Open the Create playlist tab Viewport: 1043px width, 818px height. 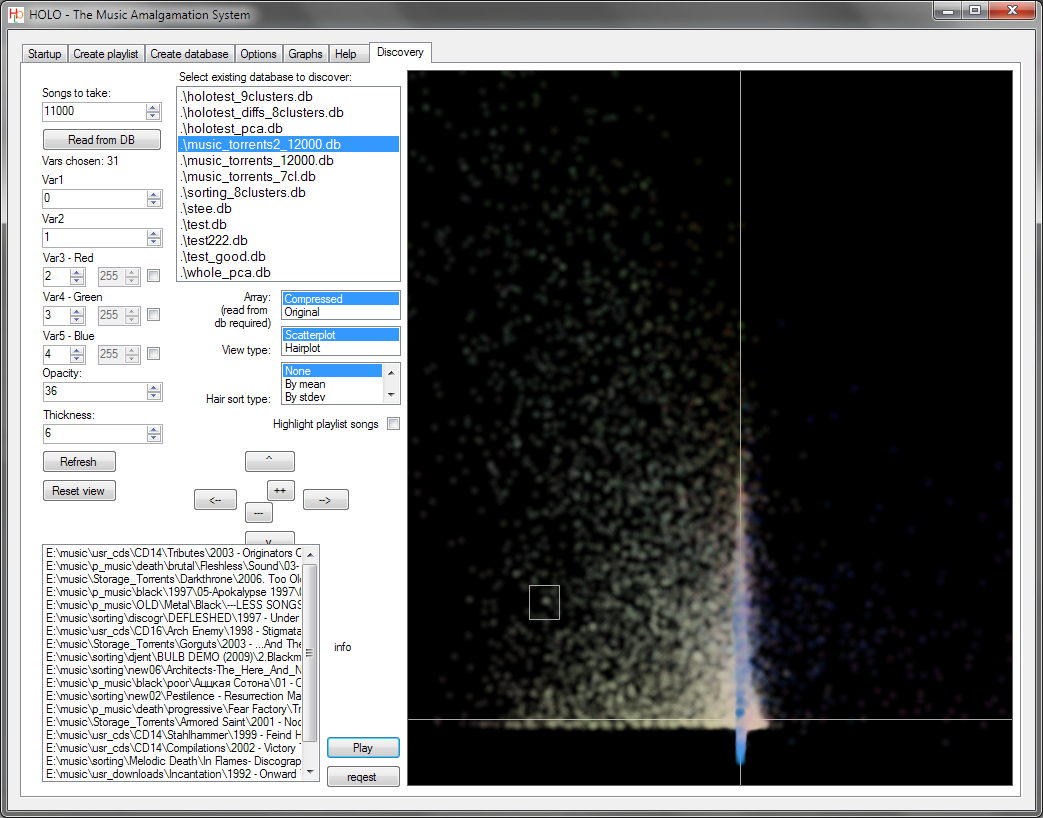tap(106, 54)
